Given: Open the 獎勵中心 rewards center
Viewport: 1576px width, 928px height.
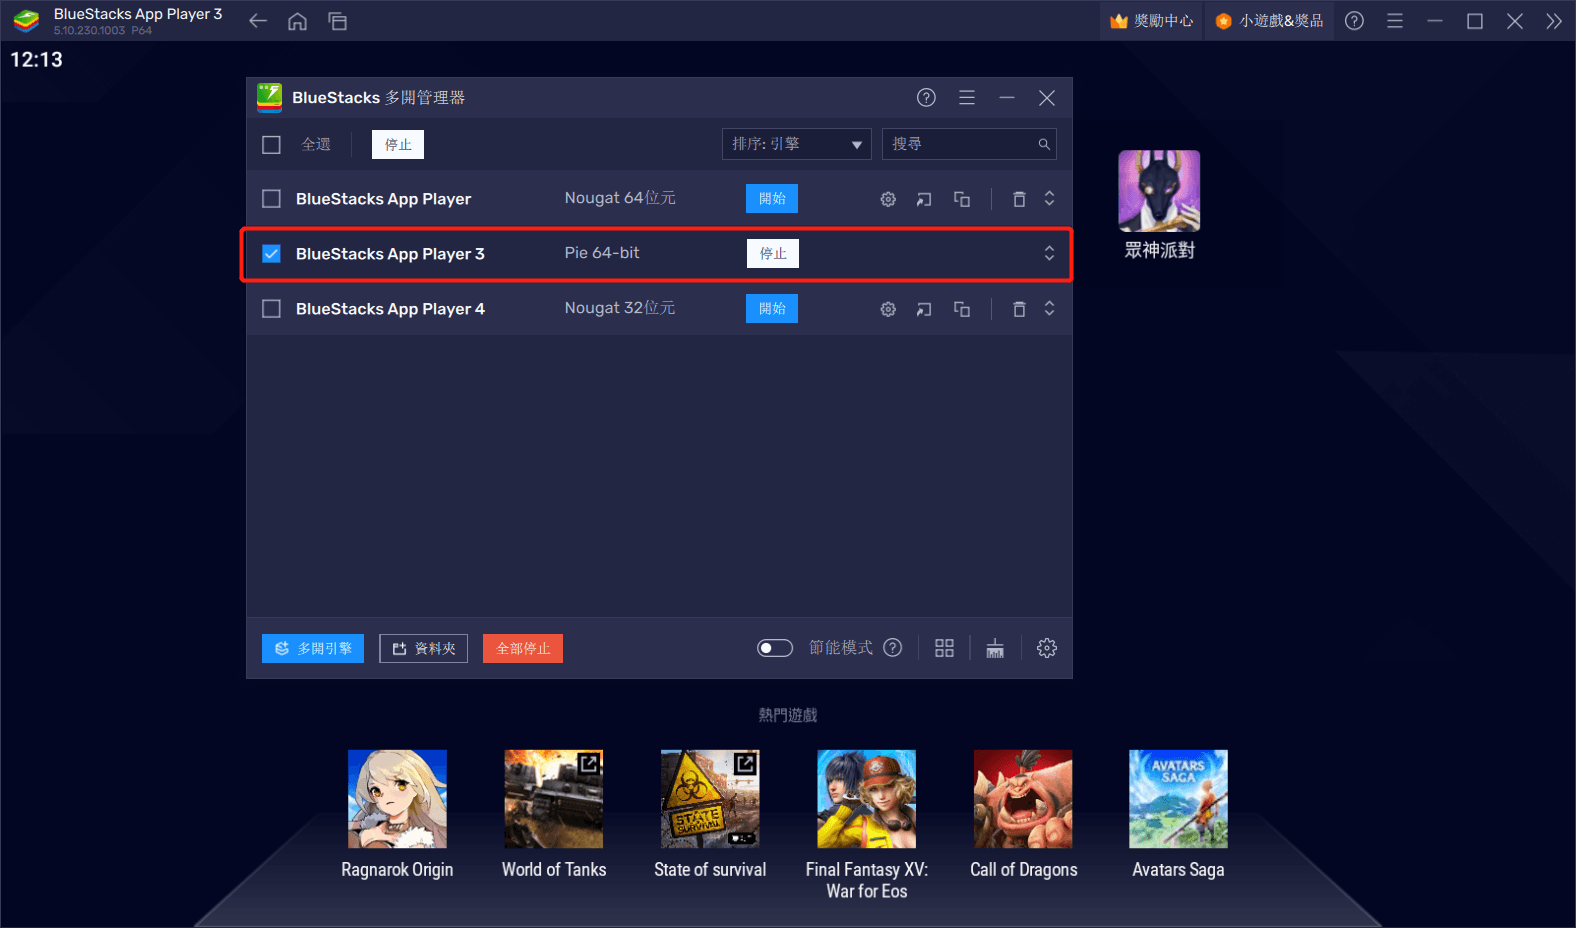Looking at the screenshot, I should (x=1152, y=21).
